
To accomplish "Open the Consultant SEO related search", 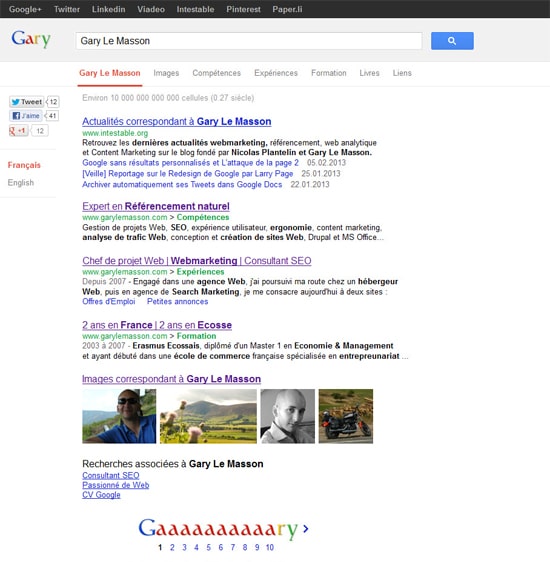I will coord(111,475).
